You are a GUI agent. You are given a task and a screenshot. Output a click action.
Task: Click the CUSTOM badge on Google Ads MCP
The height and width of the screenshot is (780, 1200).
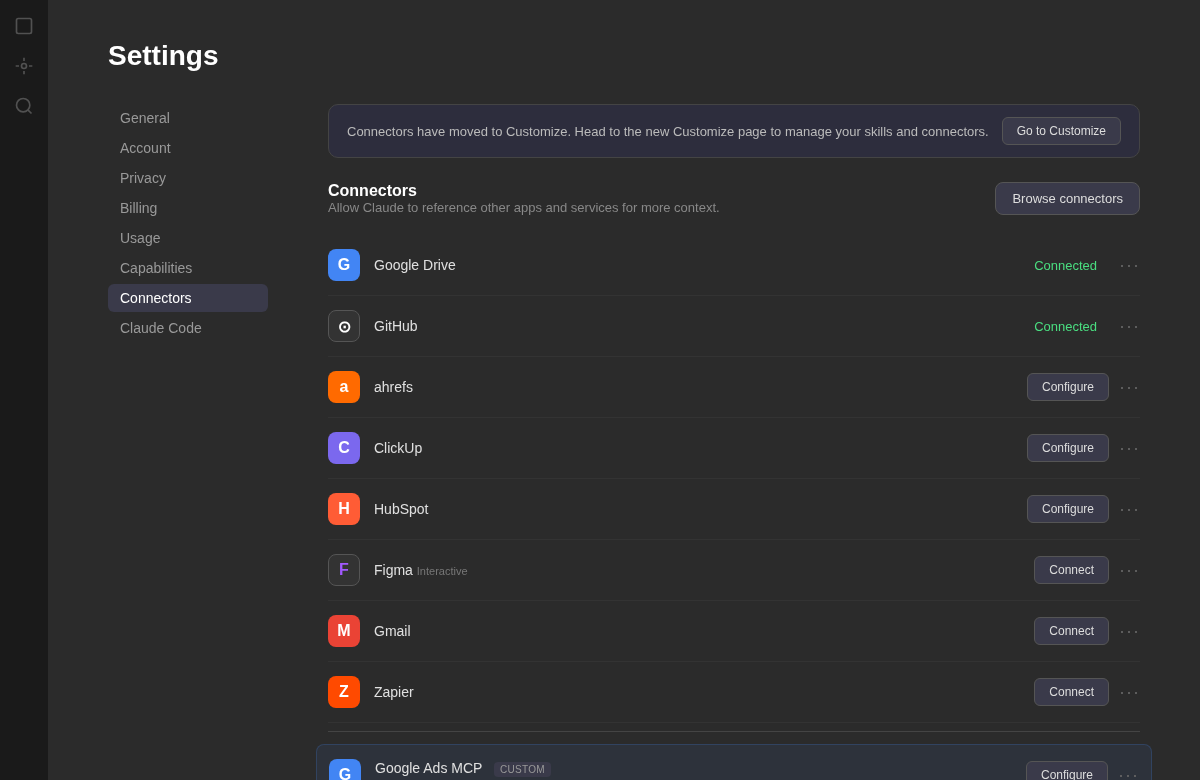click(x=522, y=769)
